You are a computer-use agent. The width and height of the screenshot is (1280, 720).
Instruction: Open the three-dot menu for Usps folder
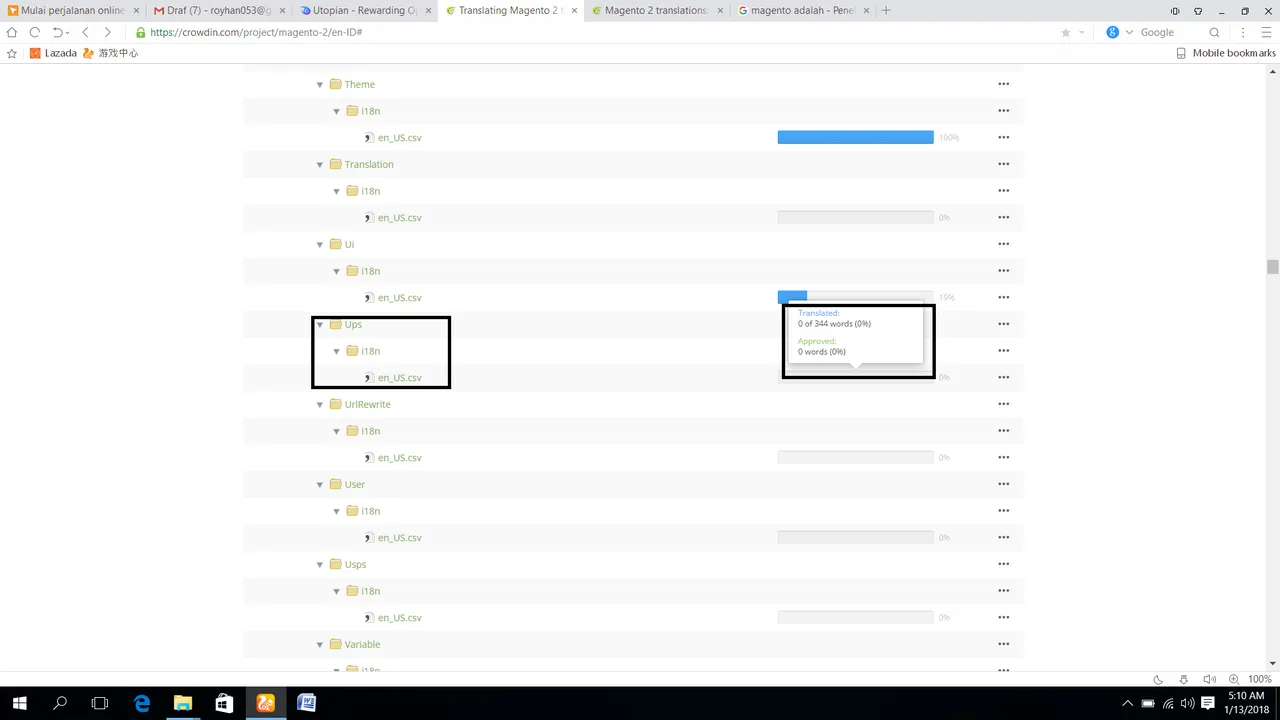(x=1003, y=564)
